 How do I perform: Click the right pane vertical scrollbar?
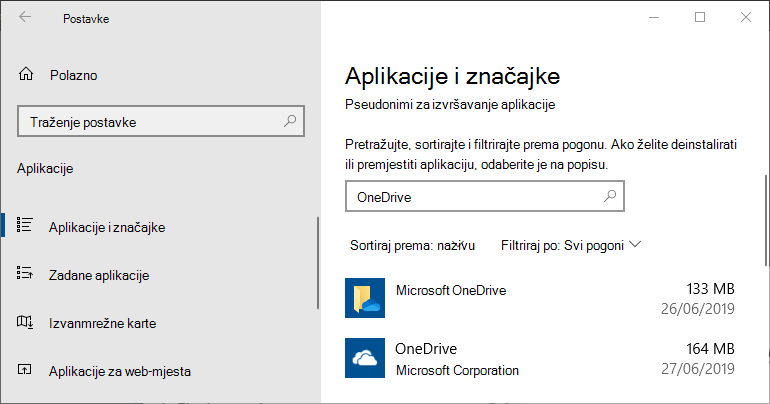(766, 220)
